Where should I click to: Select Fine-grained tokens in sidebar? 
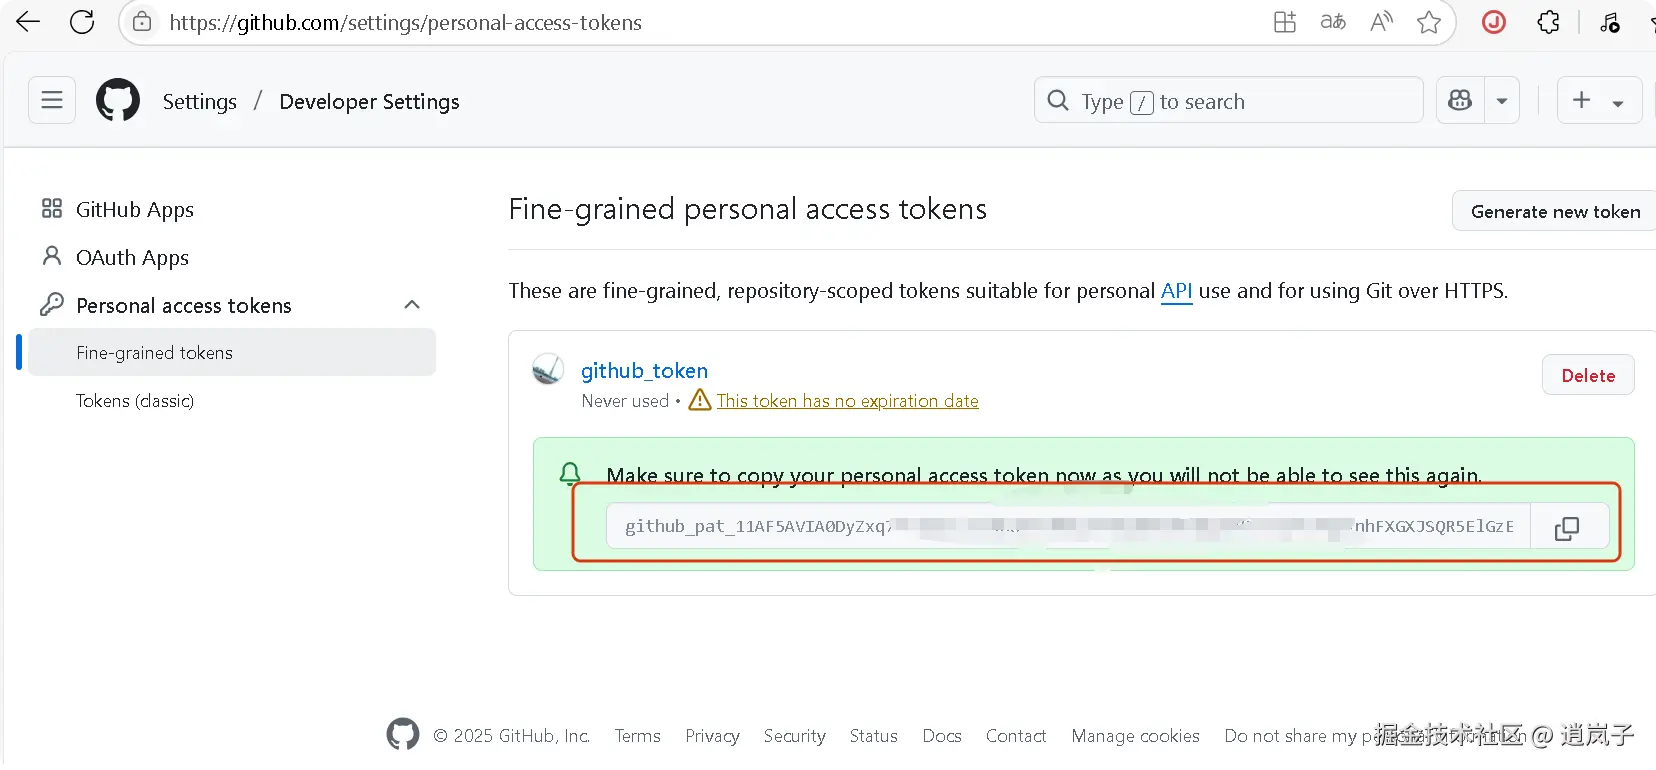coord(154,353)
